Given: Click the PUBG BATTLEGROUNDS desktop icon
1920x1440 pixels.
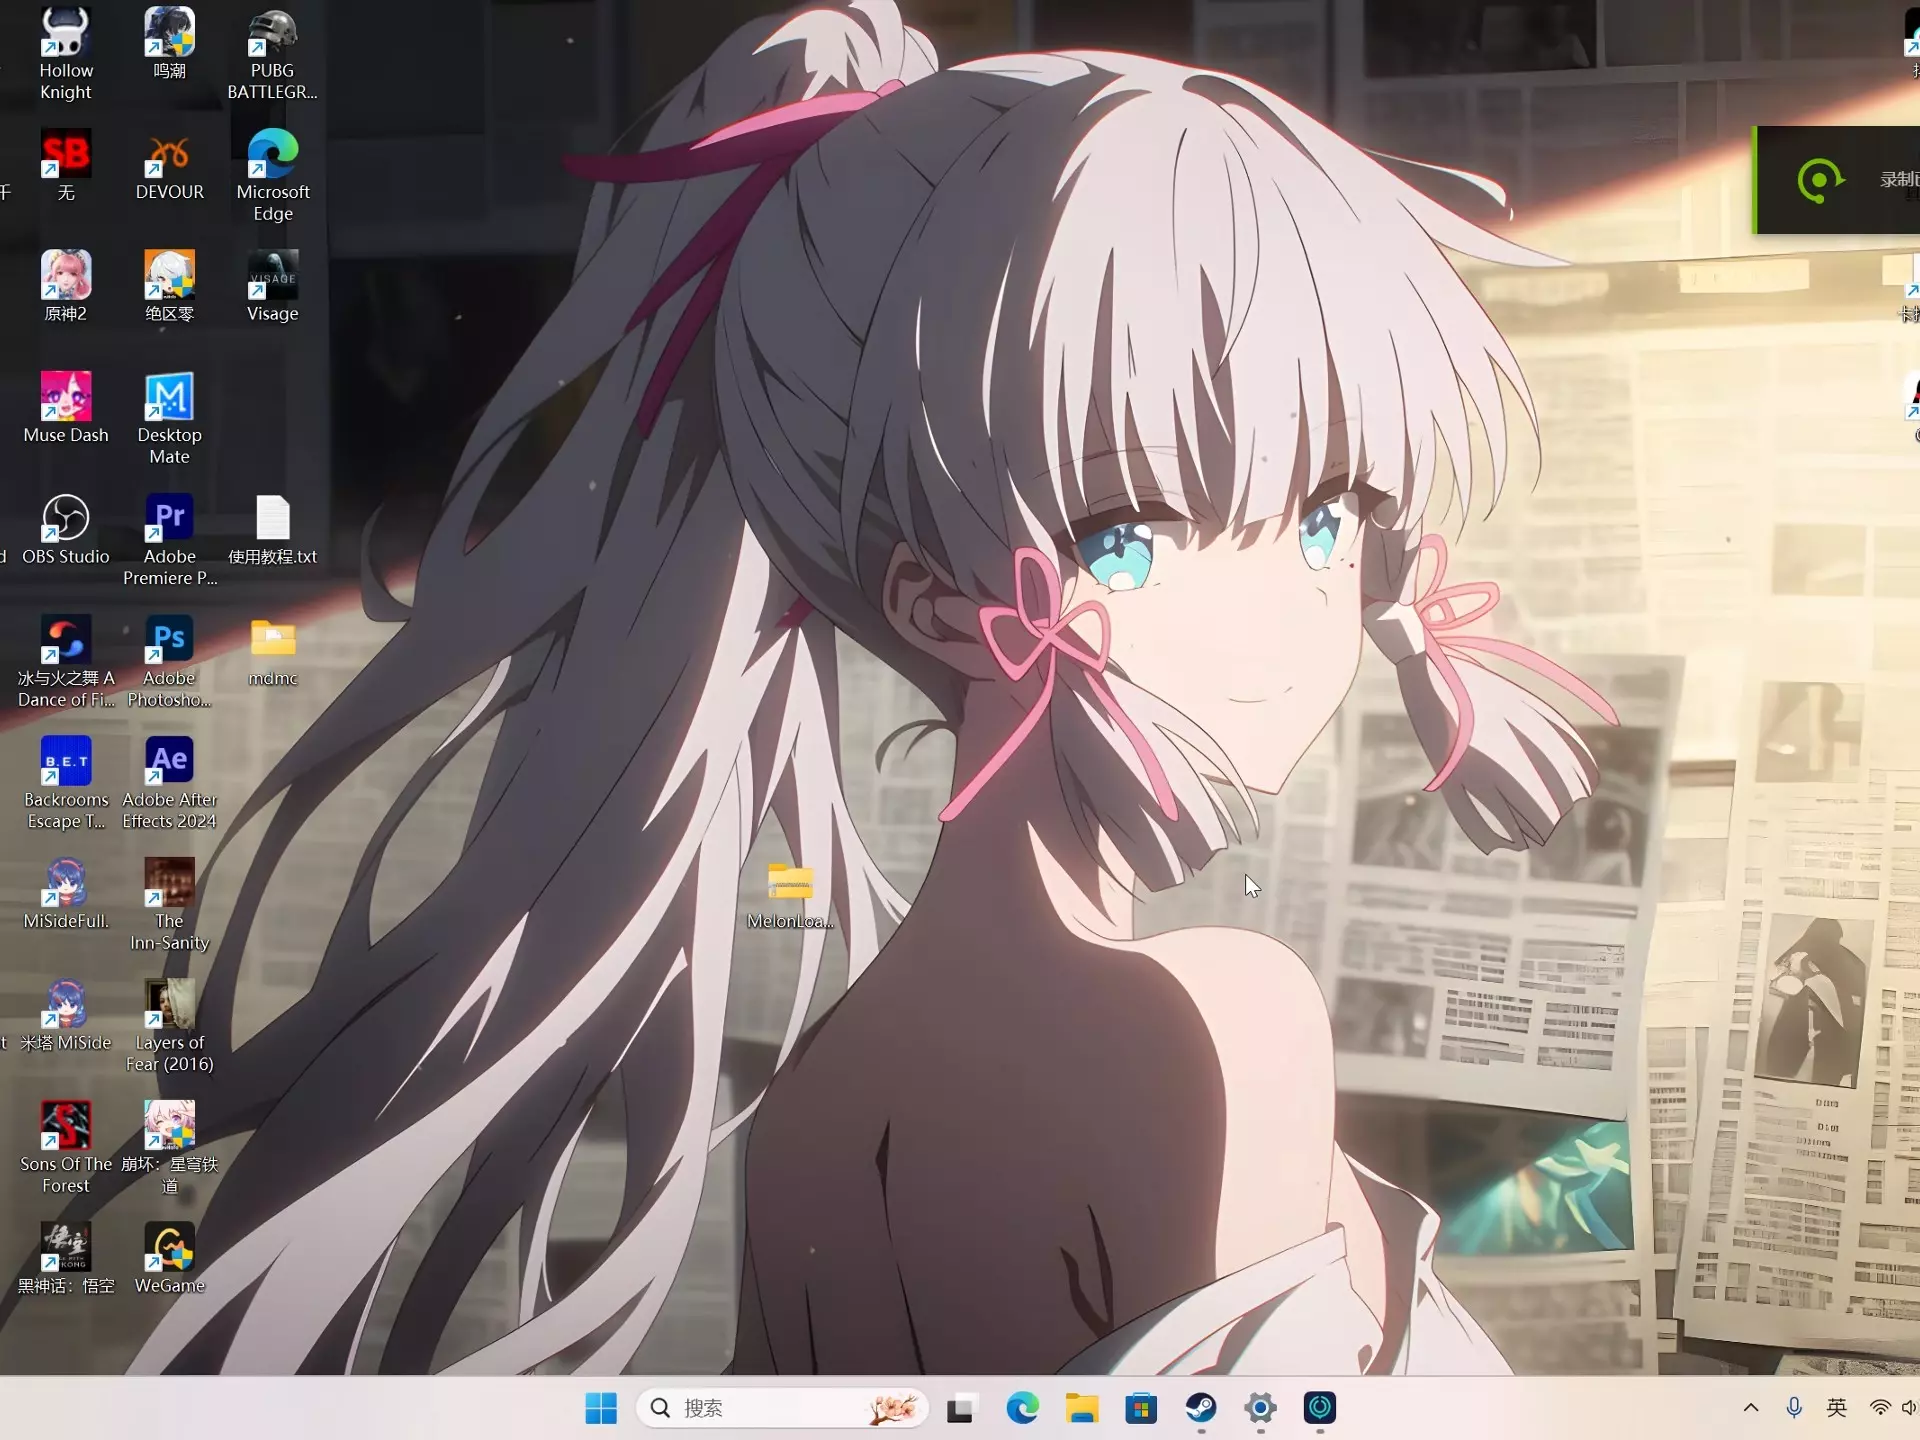Looking at the screenshot, I should [x=272, y=33].
